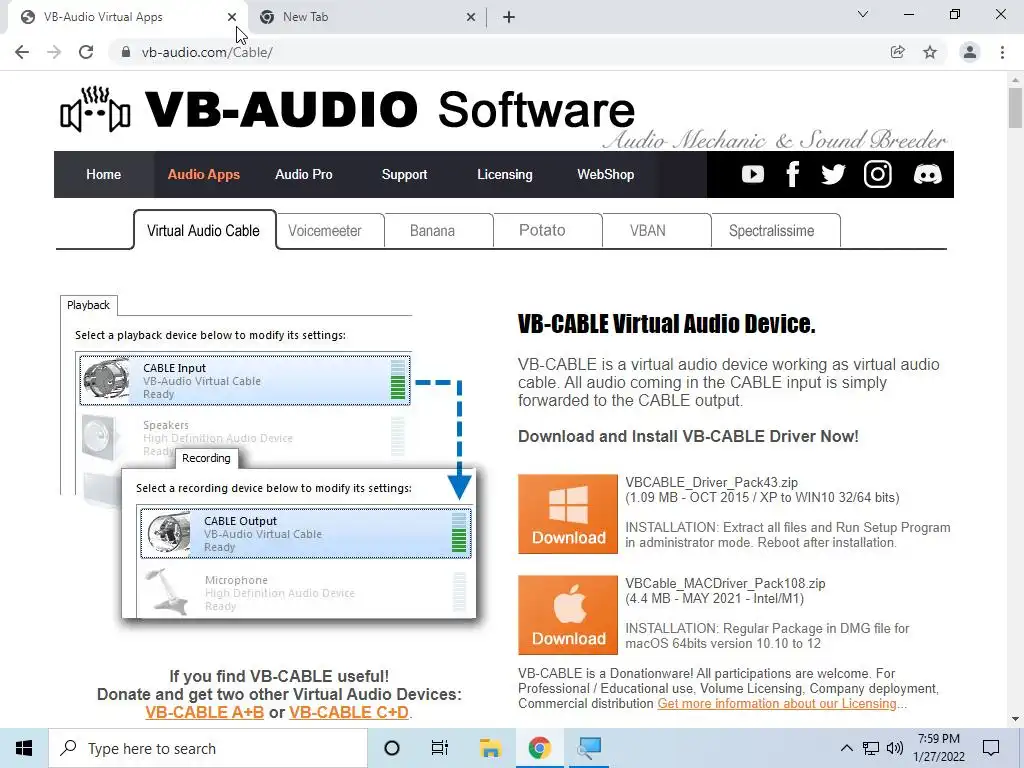Close the New Tab tab
Image resolution: width=1024 pixels, height=768 pixels.
point(471,18)
